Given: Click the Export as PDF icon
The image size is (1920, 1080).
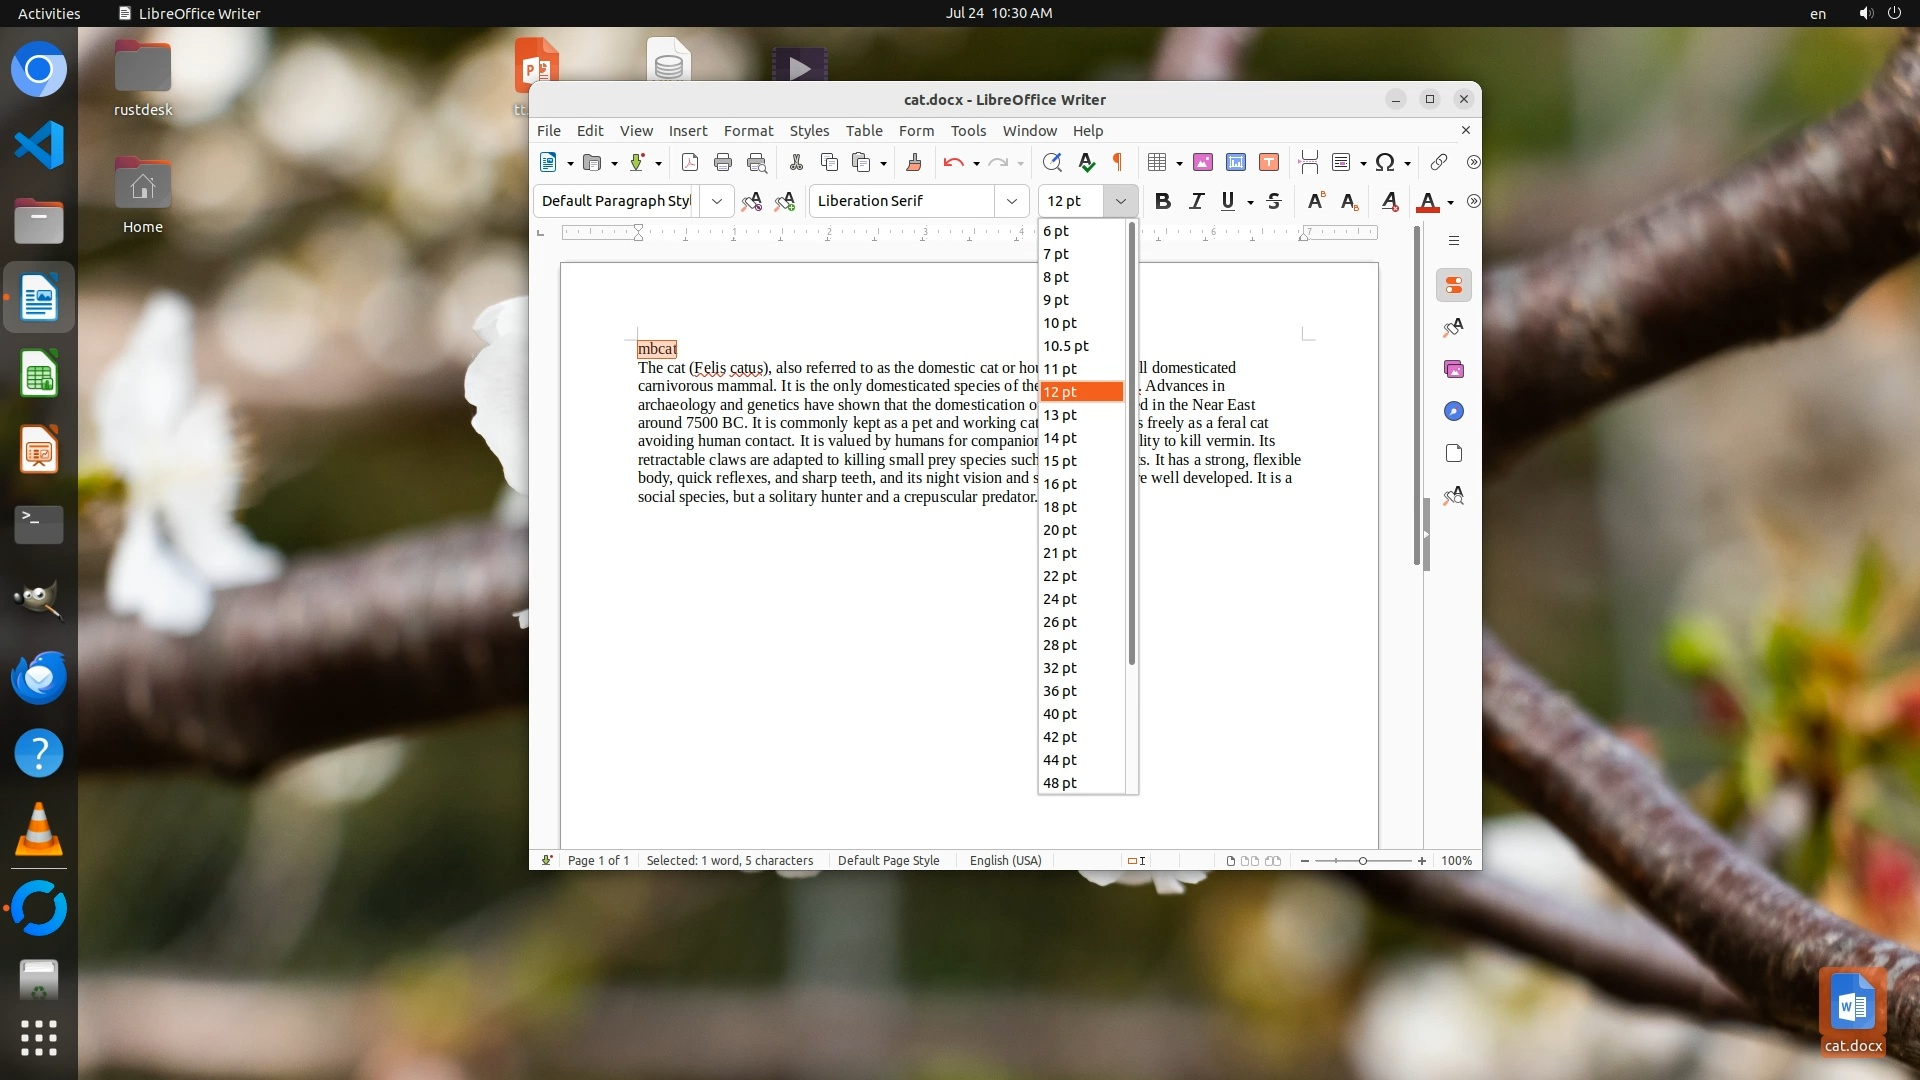Looking at the screenshot, I should pyautogui.click(x=689, y=162).
